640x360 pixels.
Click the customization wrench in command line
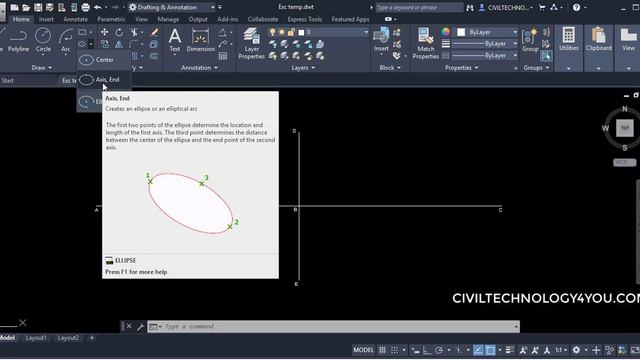pyautogui.click(x=140, y=327)
